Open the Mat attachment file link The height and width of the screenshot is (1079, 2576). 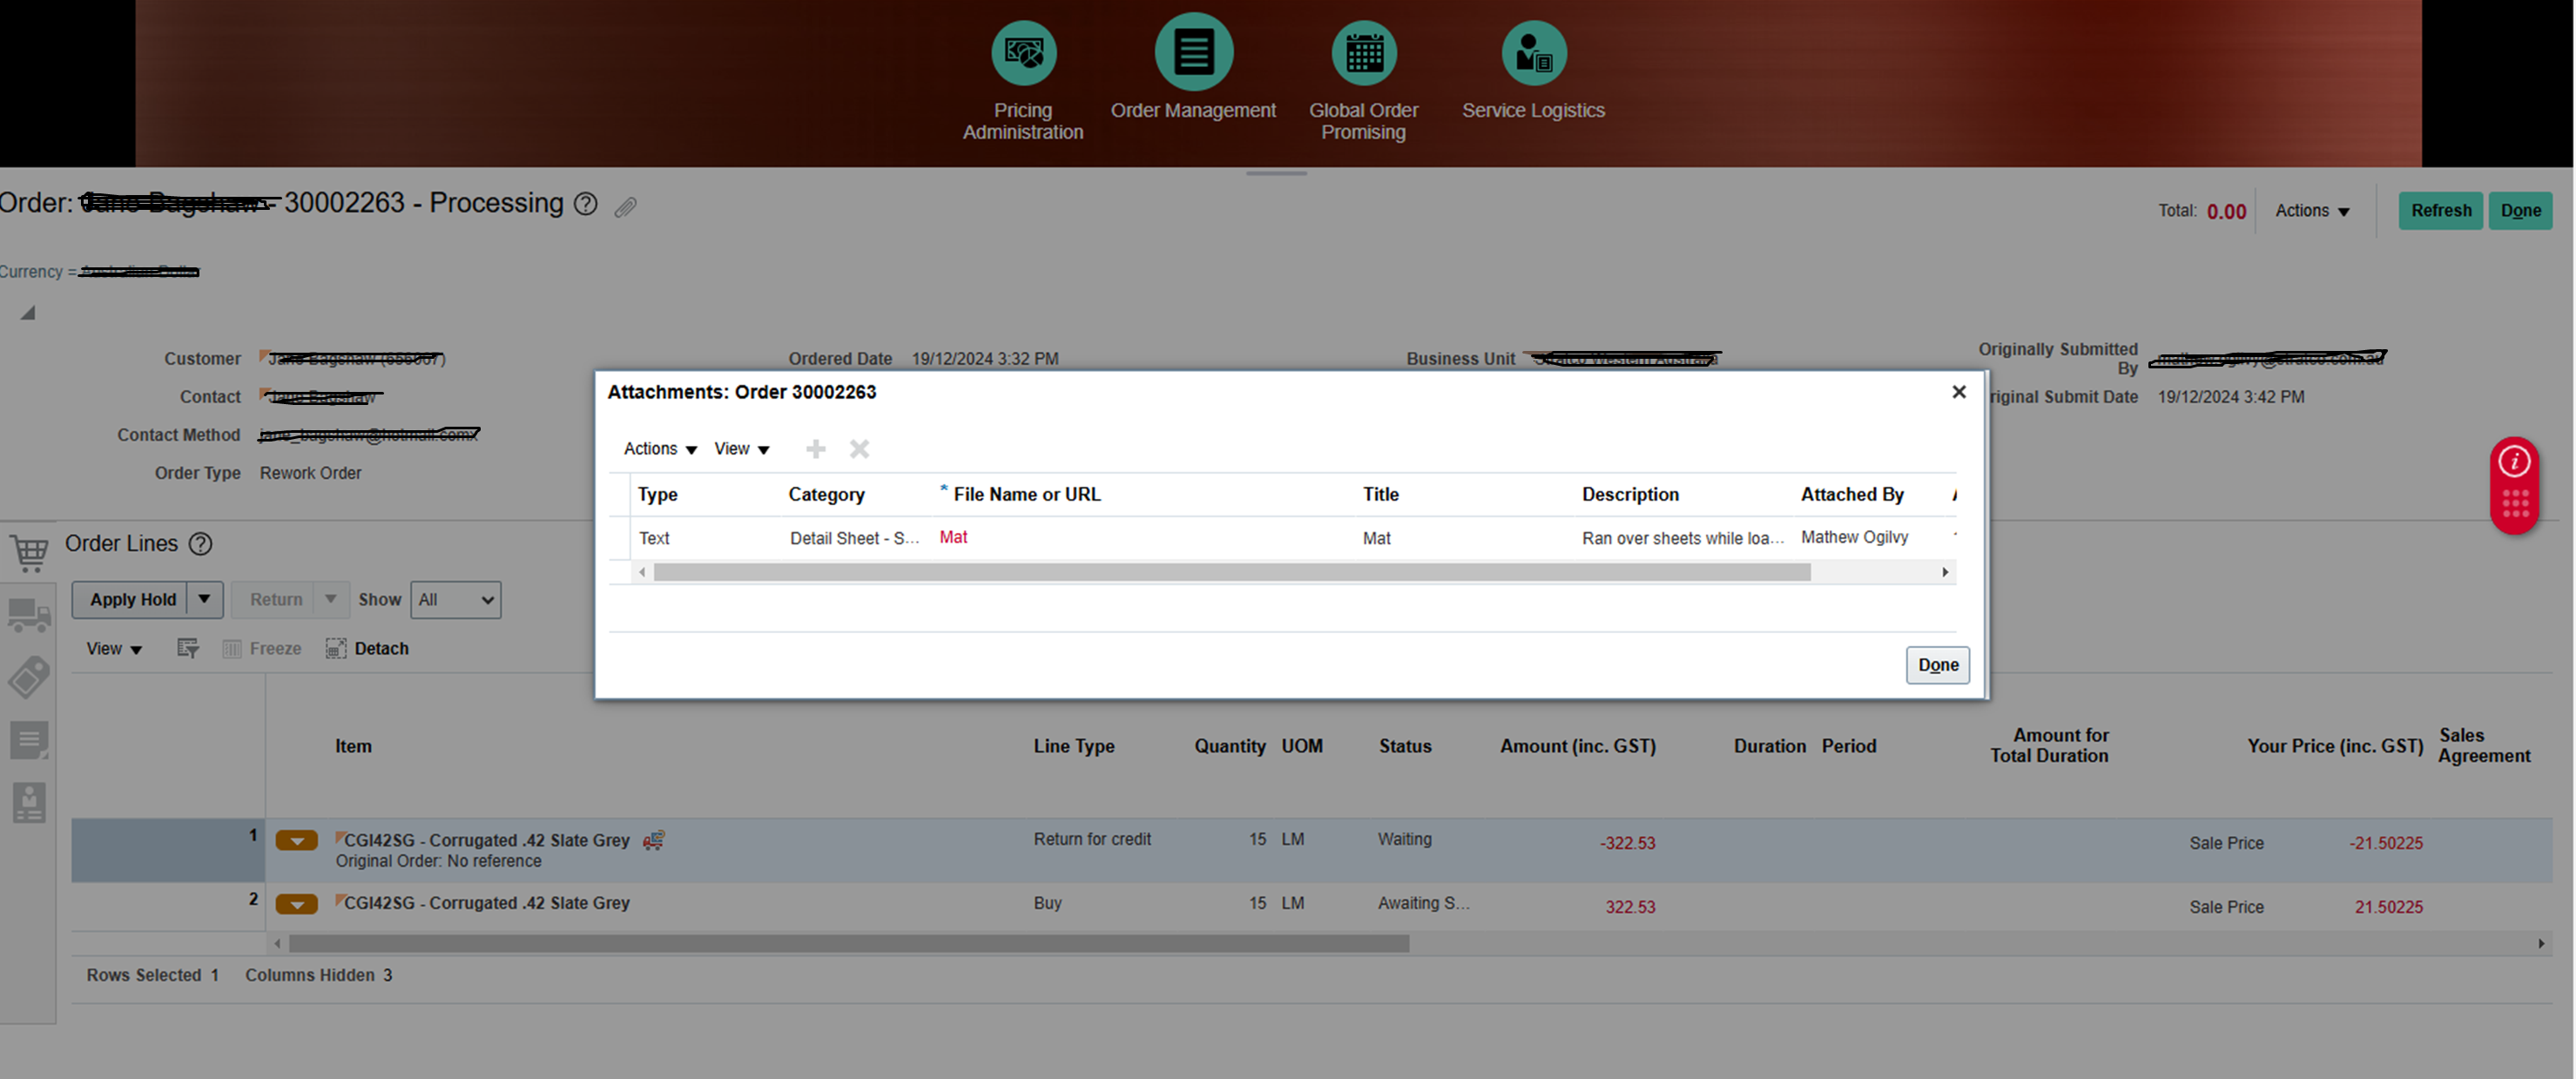point(952,537)
